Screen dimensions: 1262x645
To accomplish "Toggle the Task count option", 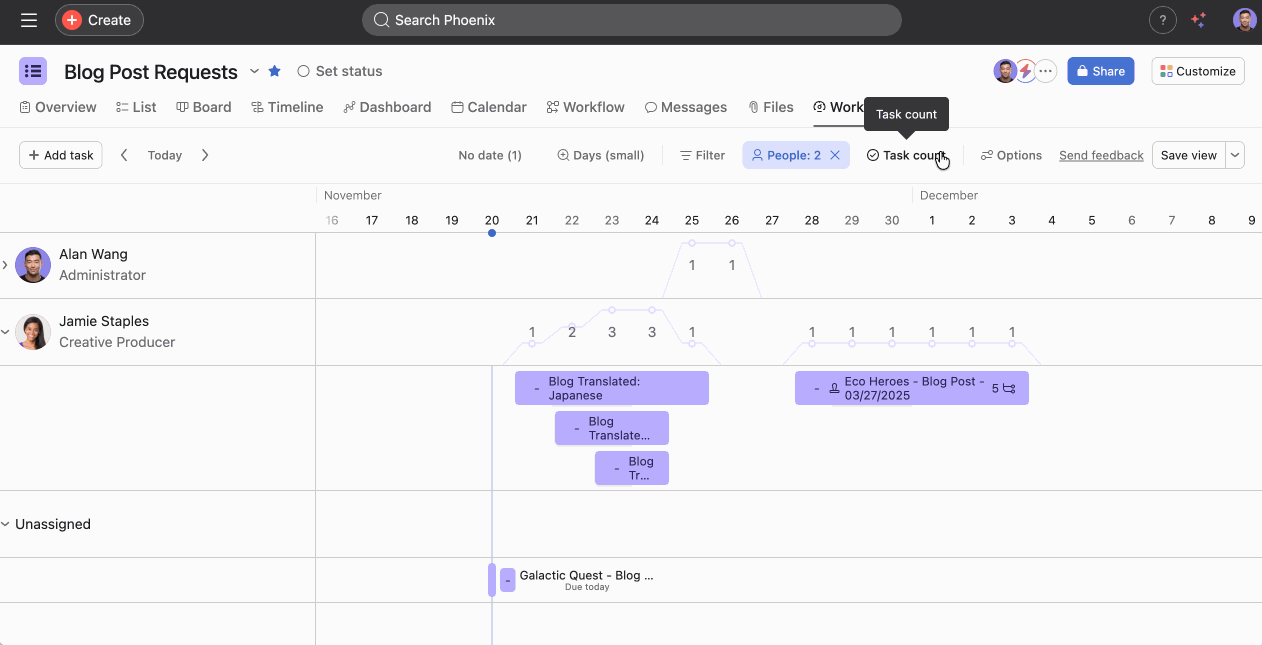I will (905, 155).
